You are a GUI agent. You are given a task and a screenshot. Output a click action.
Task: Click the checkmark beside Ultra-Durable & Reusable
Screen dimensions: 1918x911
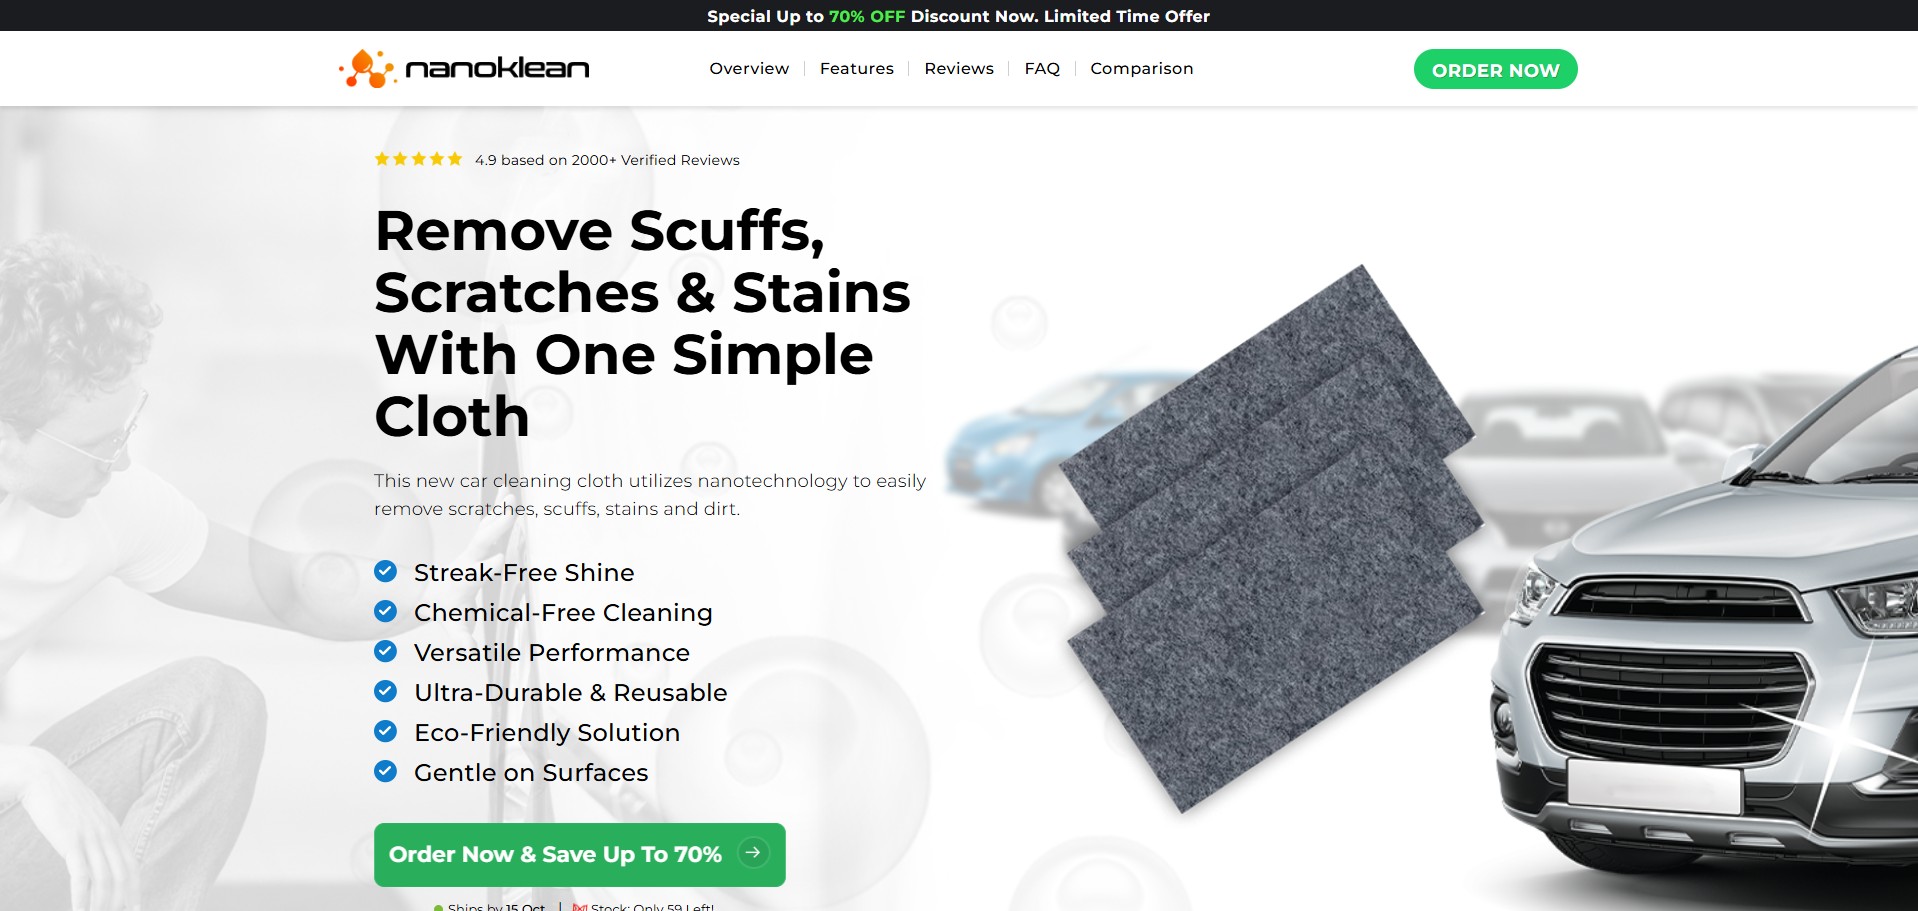coord(385,691)
